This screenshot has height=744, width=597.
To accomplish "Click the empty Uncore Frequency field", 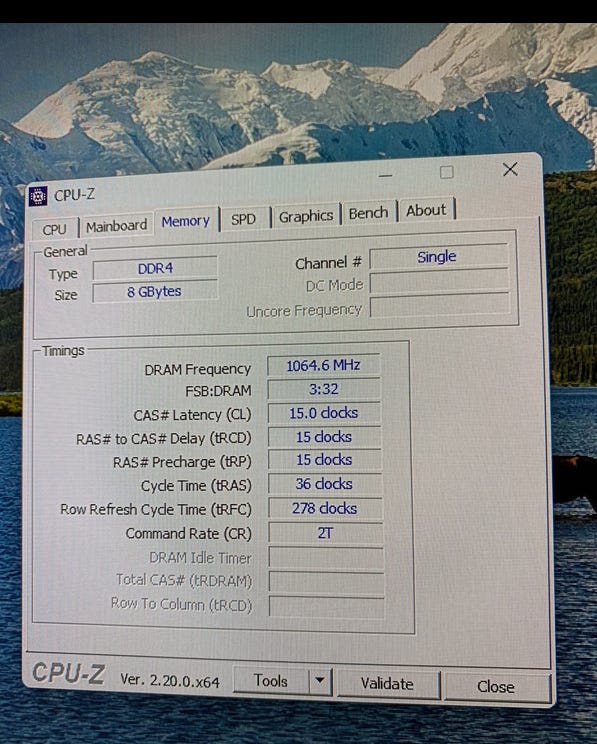I will [x=439, y=306].
